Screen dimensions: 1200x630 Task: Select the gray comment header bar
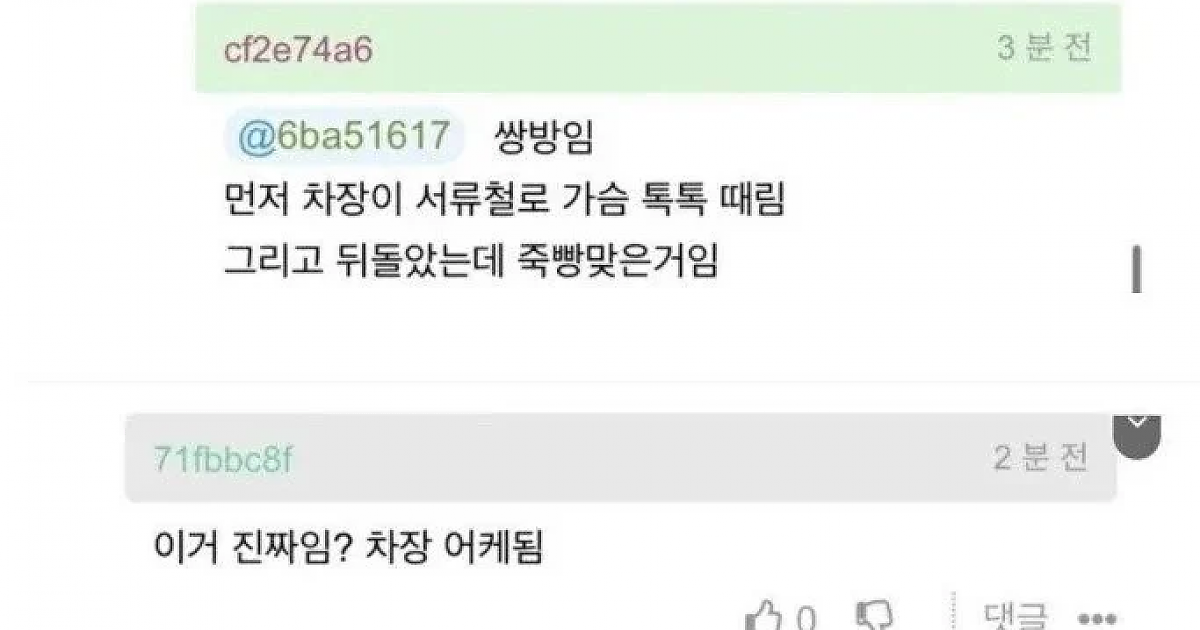point(620,458)
